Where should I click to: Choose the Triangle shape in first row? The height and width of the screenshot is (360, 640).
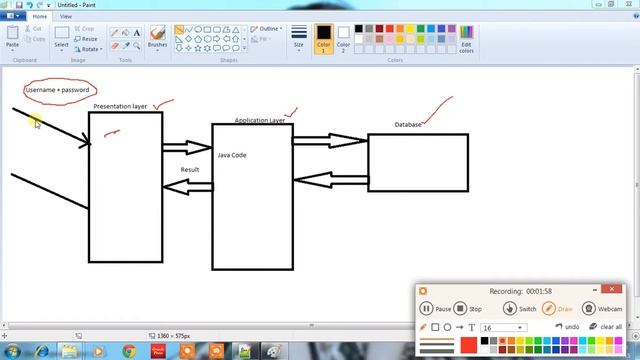[236, 30]
